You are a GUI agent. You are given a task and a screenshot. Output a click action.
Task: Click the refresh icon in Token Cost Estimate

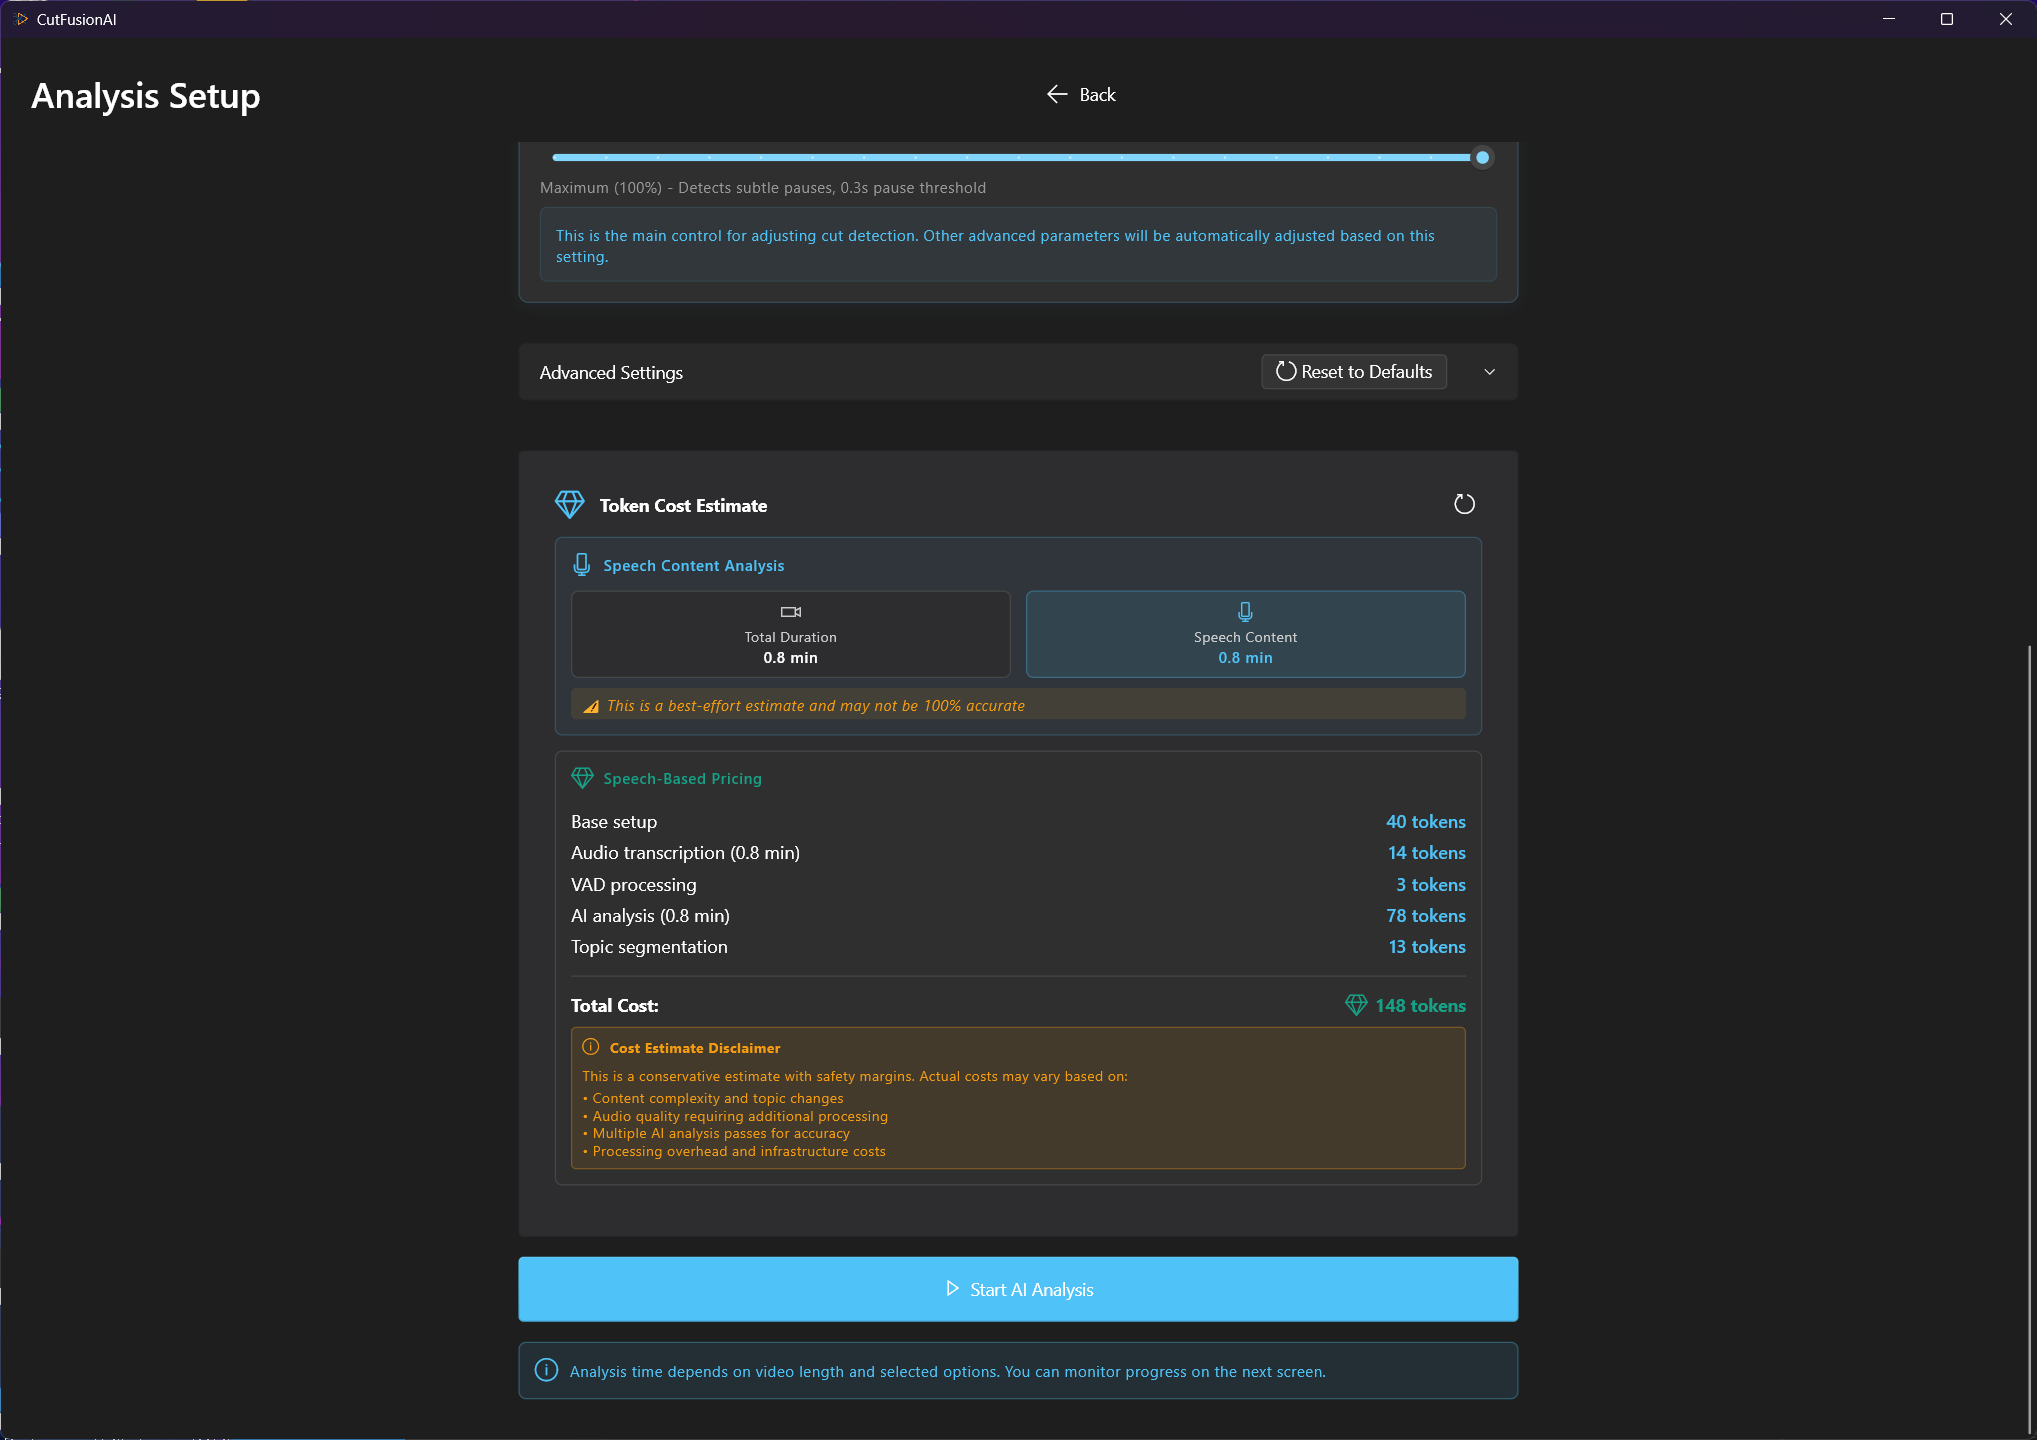coord(1464,504)
